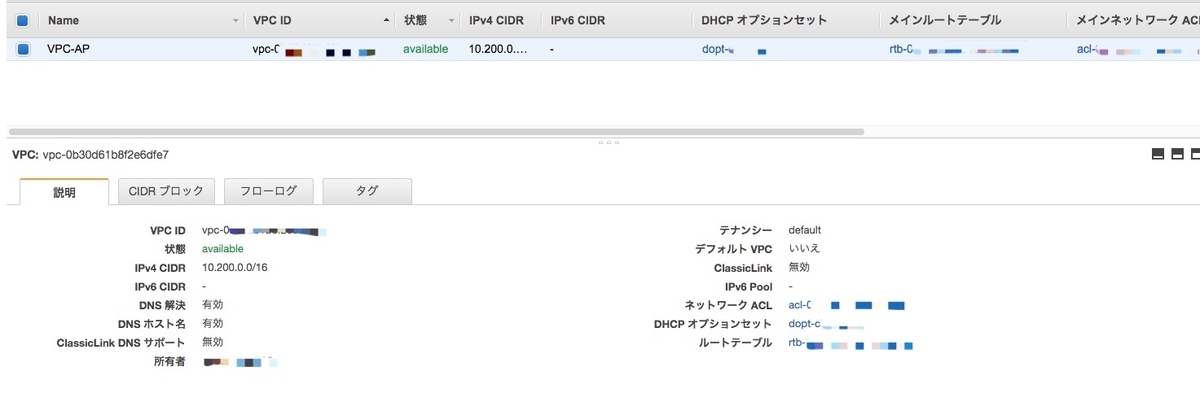Open the CIDR ブロック tab
Image resolution: width=1200 pixels, height=411 pixels.
pyautogui.click(x=166, y=191)
